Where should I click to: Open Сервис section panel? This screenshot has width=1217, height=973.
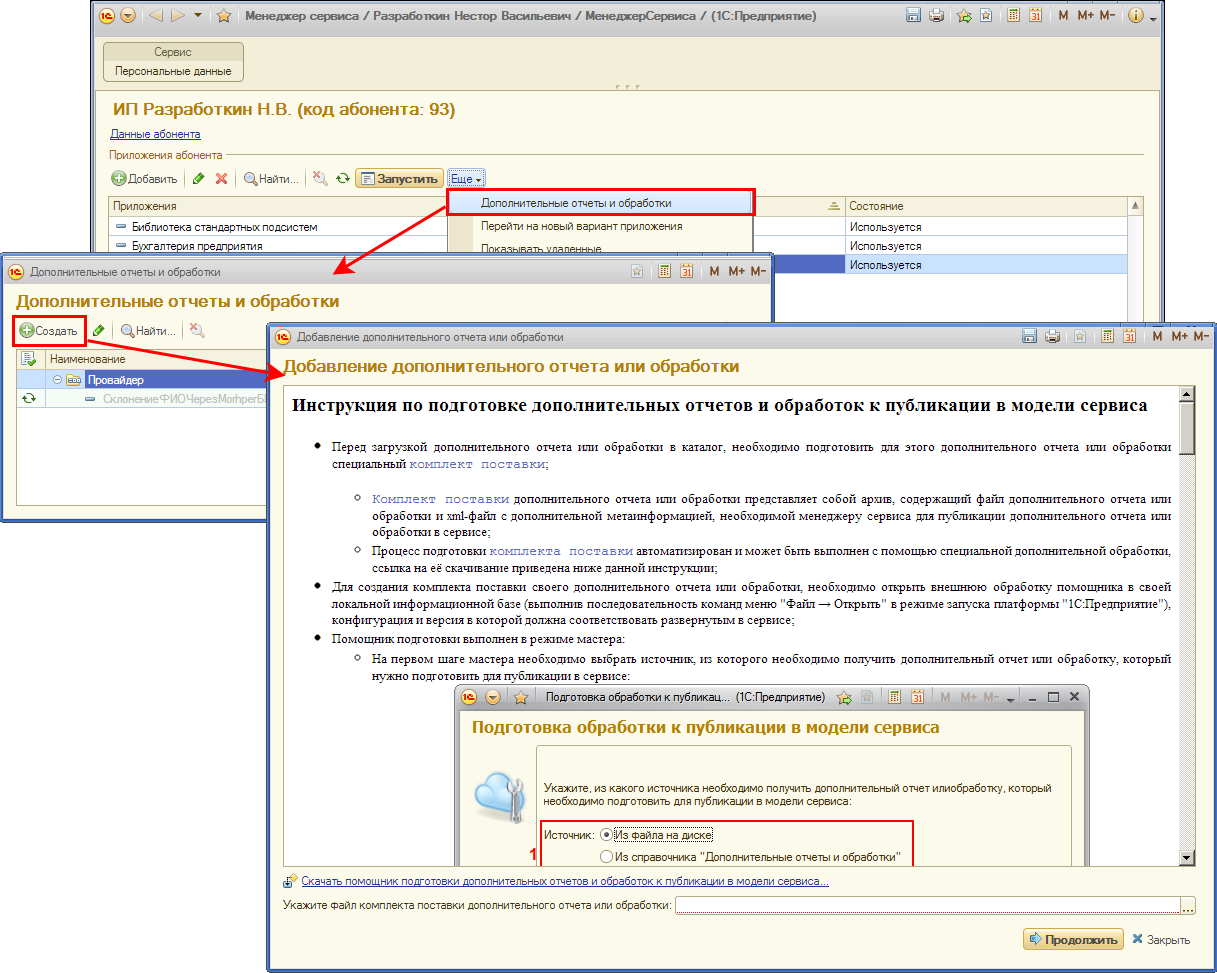(x=173, y=52)
